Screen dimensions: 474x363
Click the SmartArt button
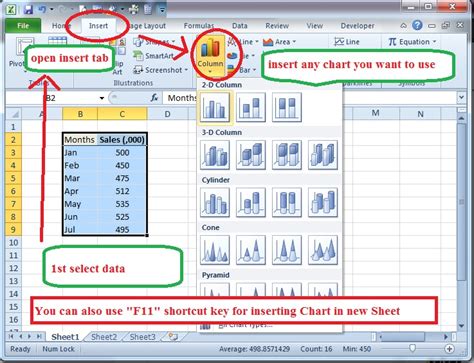coord(153,56)
